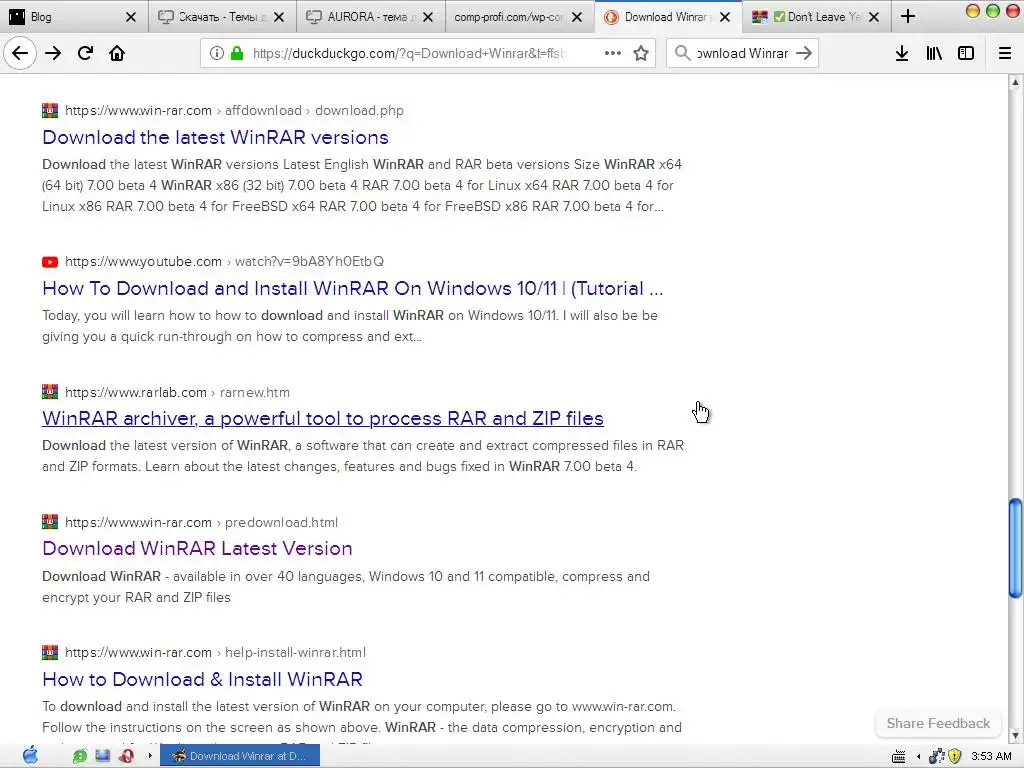Screen dimensions: 1024x768
Task: Toggle the sidebar view icon
Action: (966, 53)
